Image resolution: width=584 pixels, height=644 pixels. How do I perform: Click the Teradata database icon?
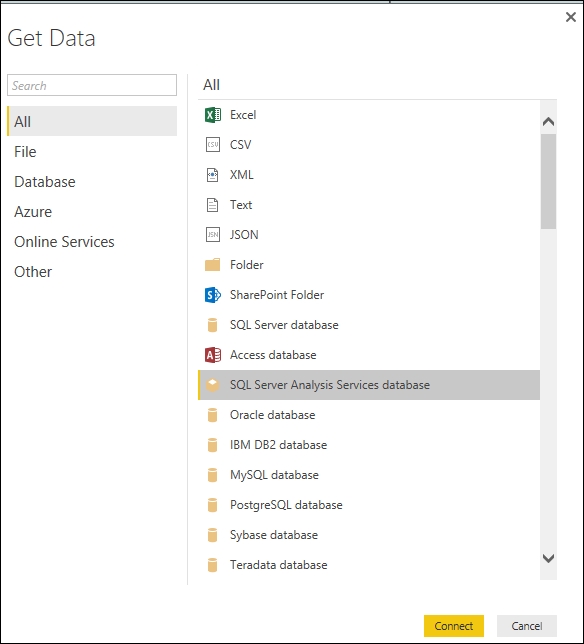[x=212, y=565]
